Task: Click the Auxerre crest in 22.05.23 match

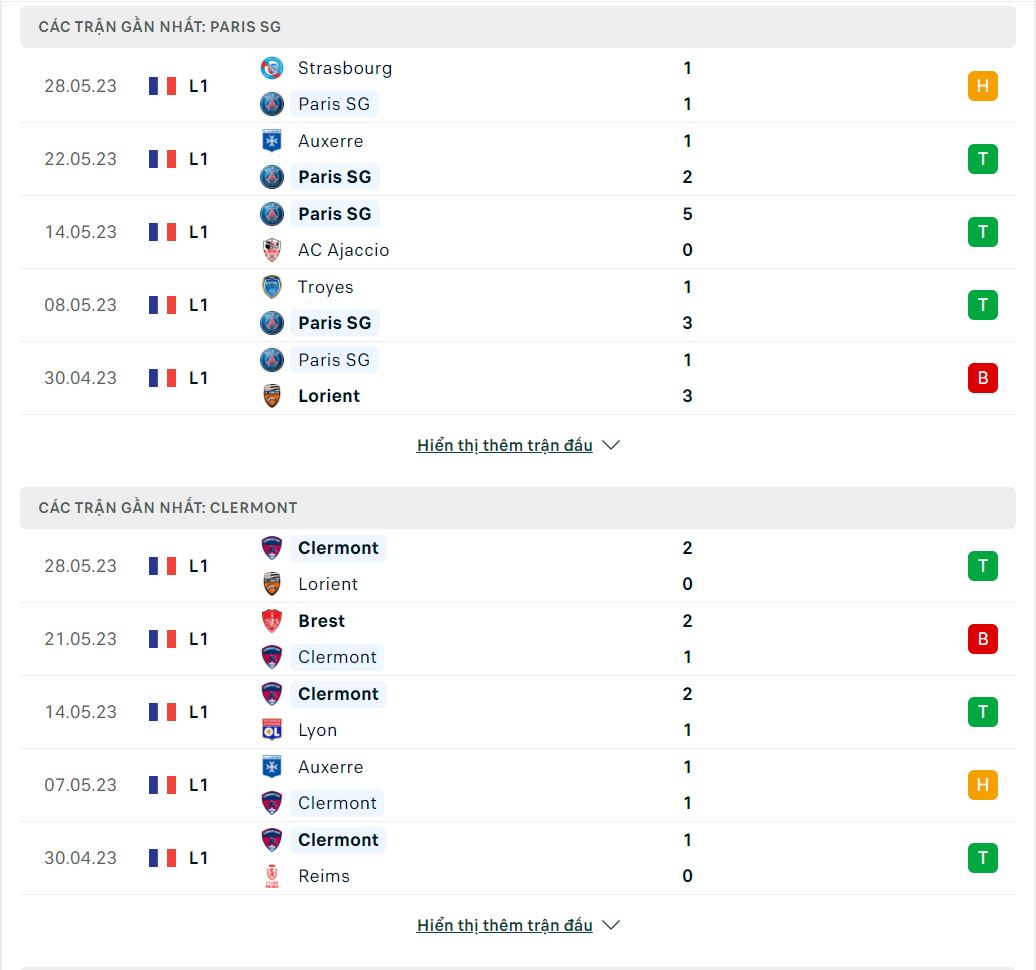Action: tap(272, 141)
